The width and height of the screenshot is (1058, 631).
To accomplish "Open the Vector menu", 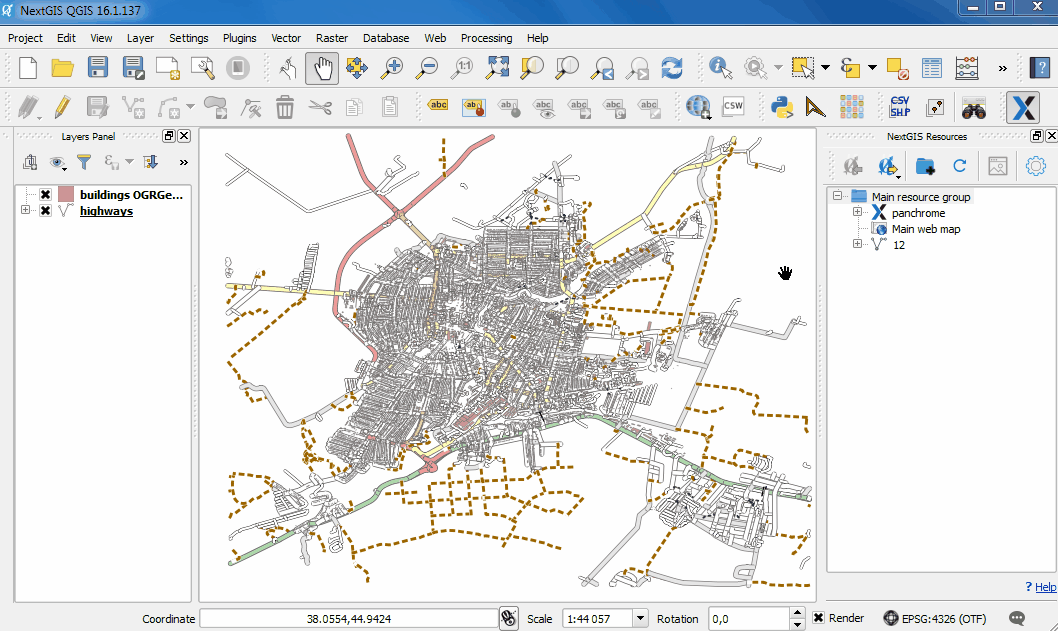I will (286, 38).
